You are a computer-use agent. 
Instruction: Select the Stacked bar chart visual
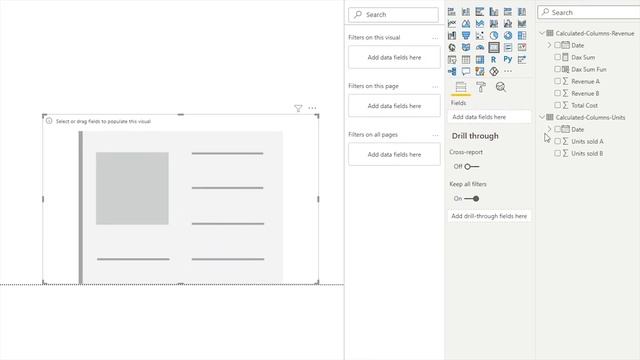click(452, 12)
